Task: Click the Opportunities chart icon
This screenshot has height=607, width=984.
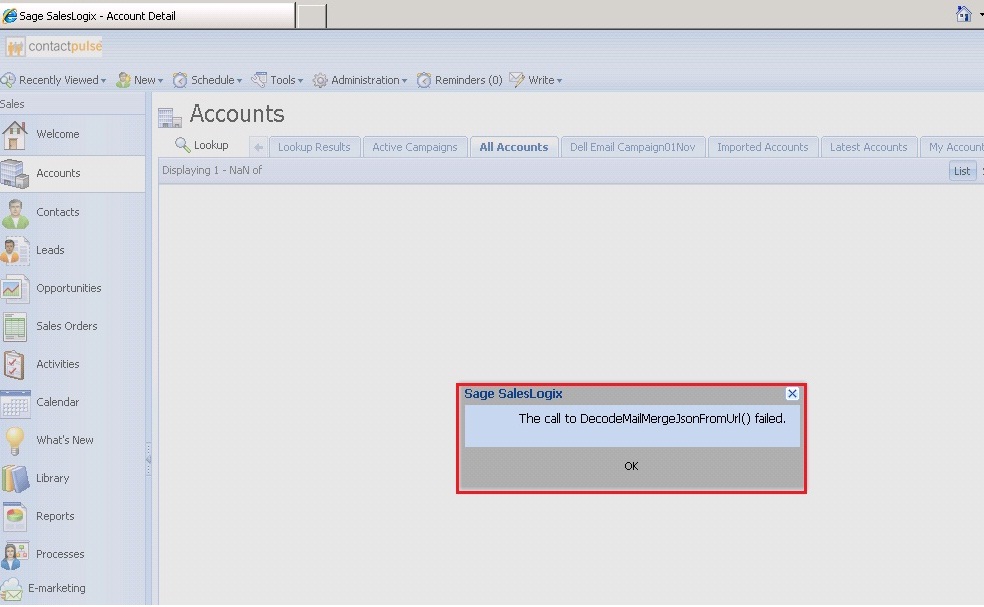Action: tap(14, 289)
